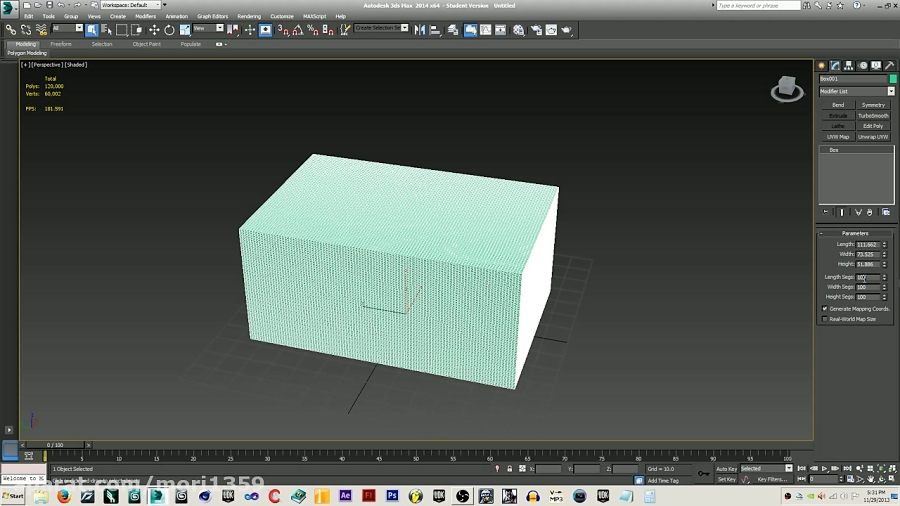Open the key filter Selected dropdown

(766, 469)
